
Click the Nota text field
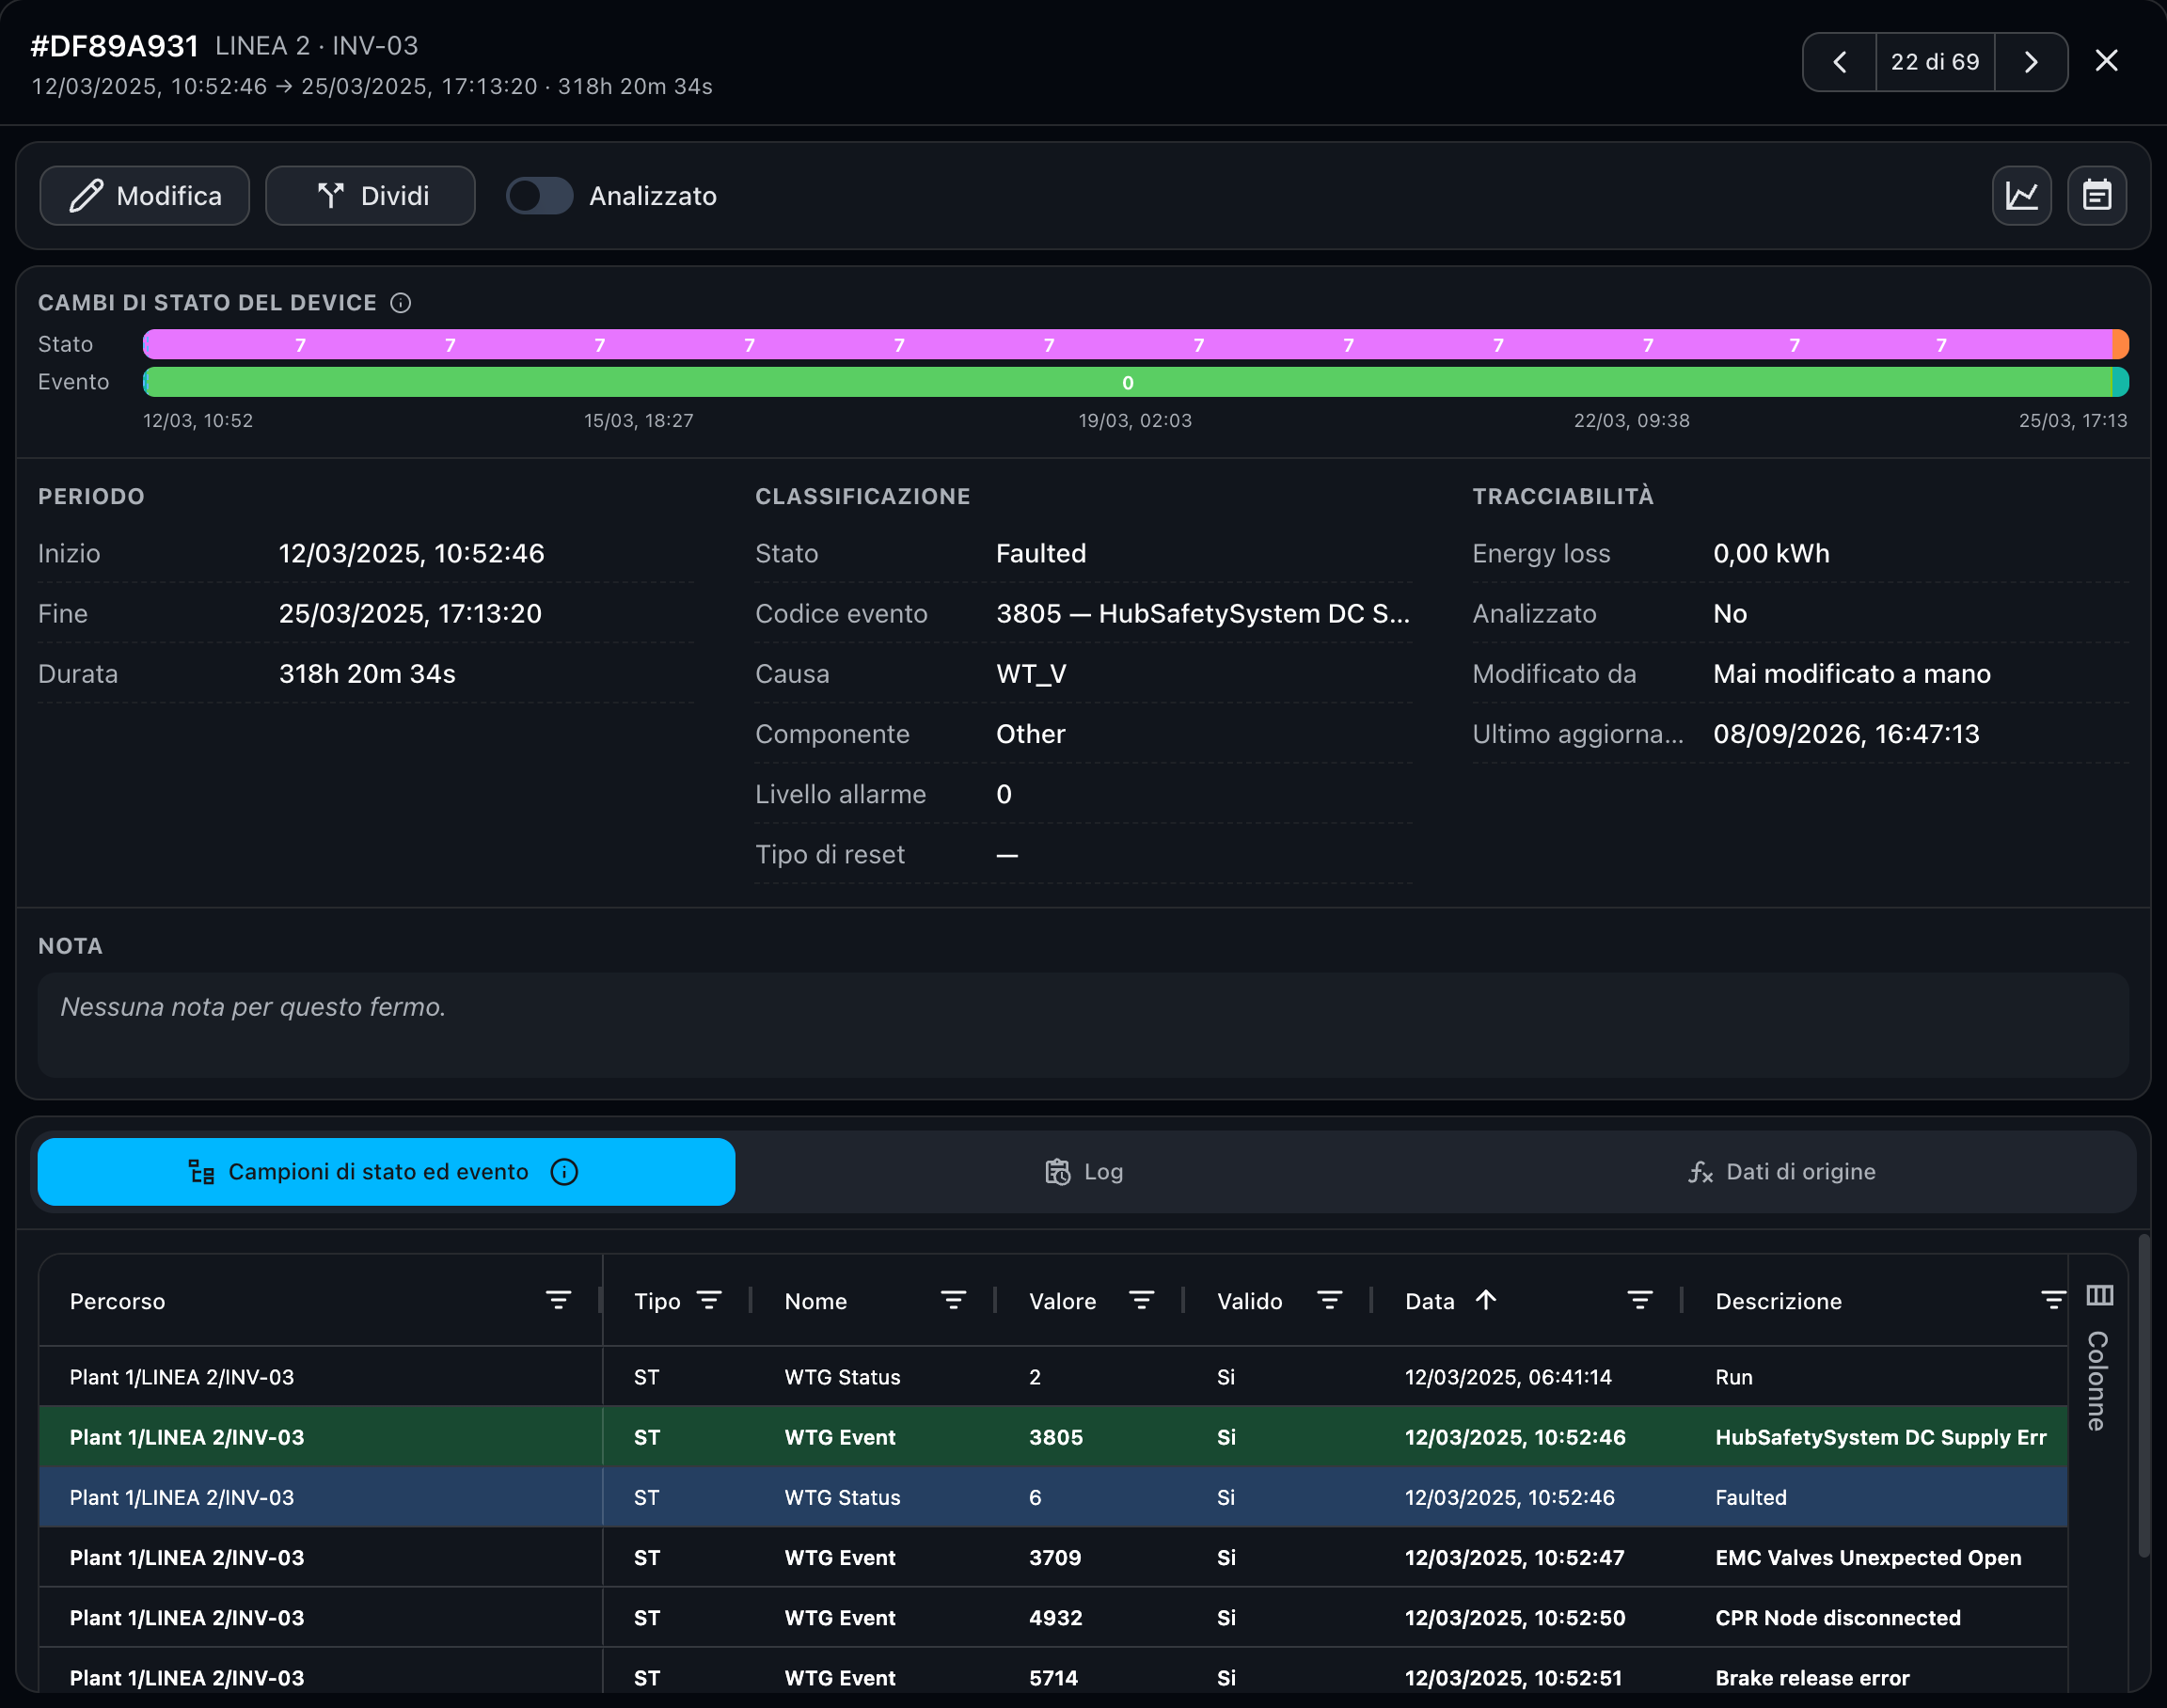[x=1083, y=1025]
